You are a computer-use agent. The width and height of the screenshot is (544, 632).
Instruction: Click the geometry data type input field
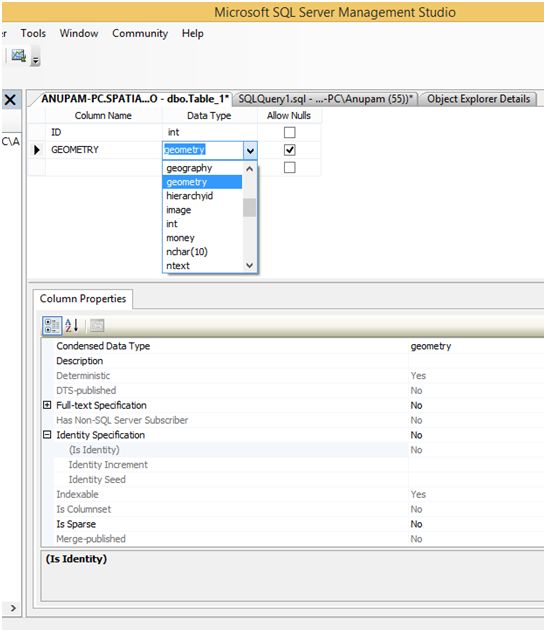click(203, 150)
